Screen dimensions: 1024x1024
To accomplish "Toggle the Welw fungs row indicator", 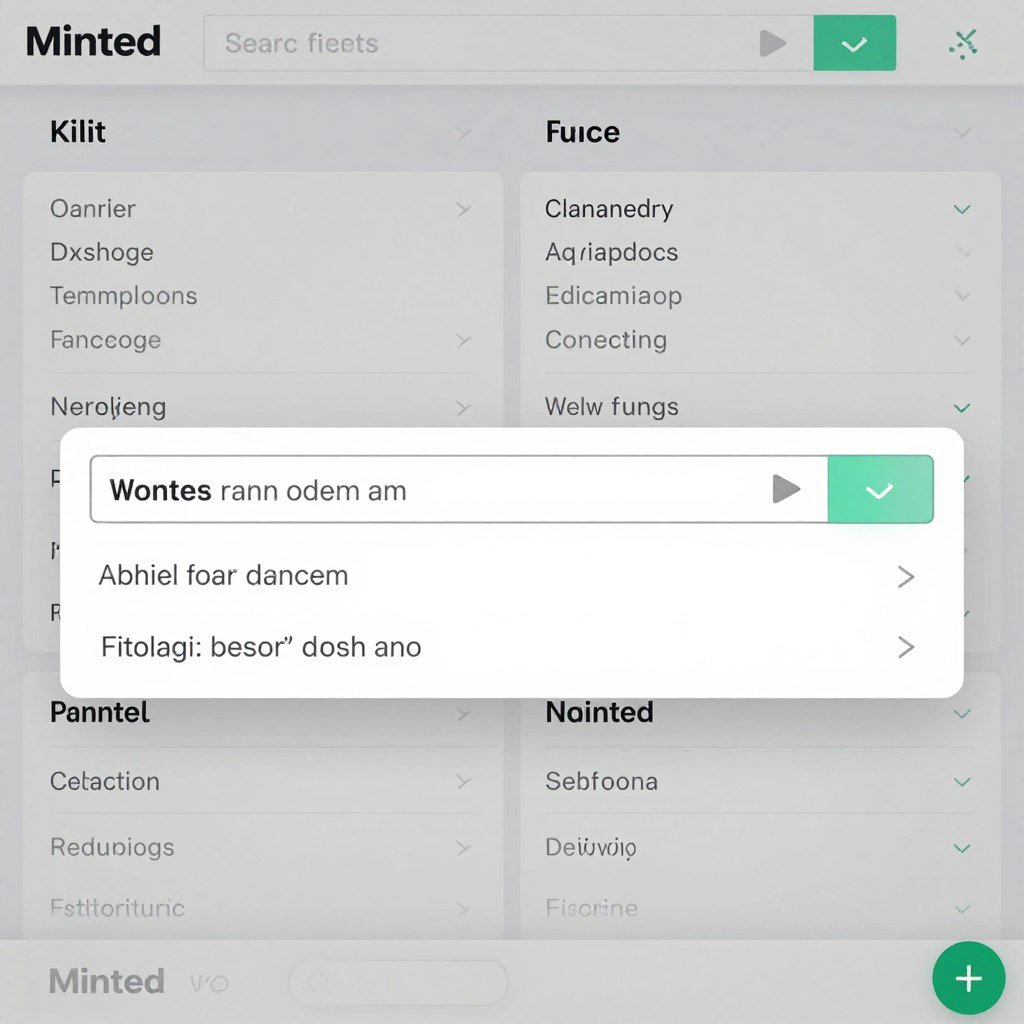I will [x=961, y=408].
